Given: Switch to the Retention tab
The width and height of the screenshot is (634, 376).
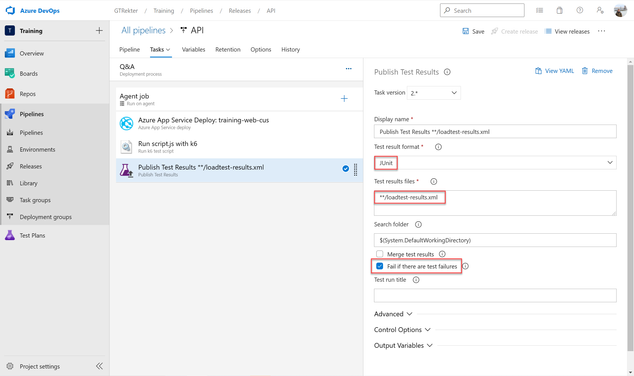Looking at the screenshot, I should [x=228, y=49].
